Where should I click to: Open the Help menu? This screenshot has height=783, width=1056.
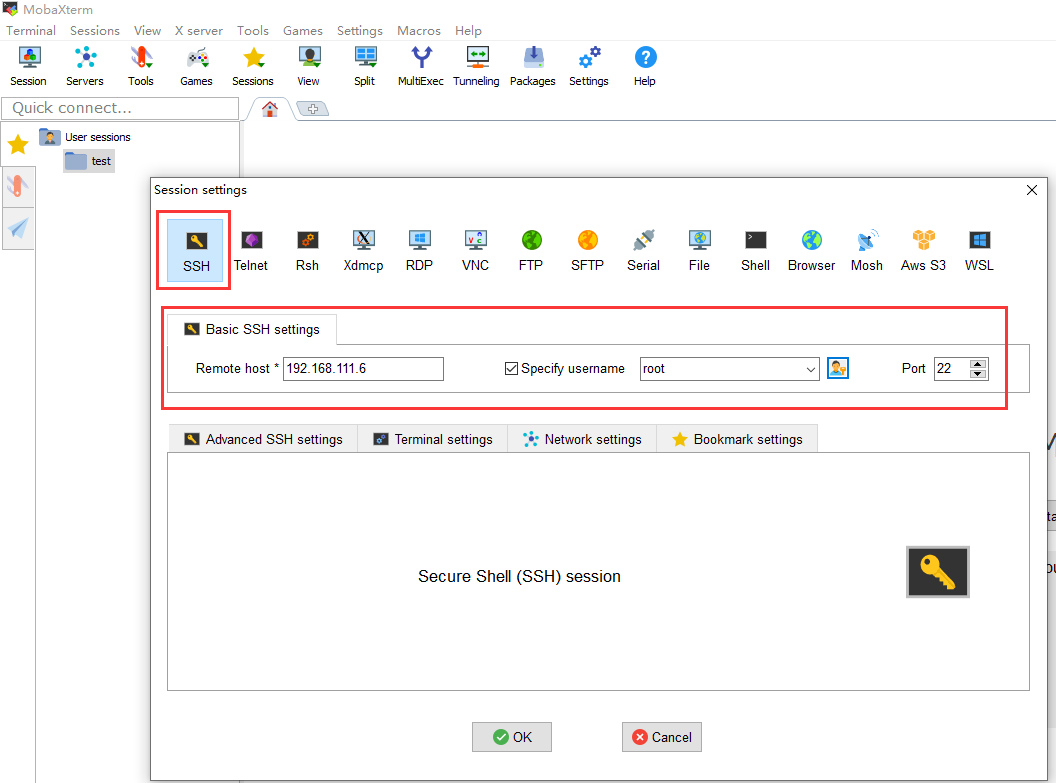(468, 30)
